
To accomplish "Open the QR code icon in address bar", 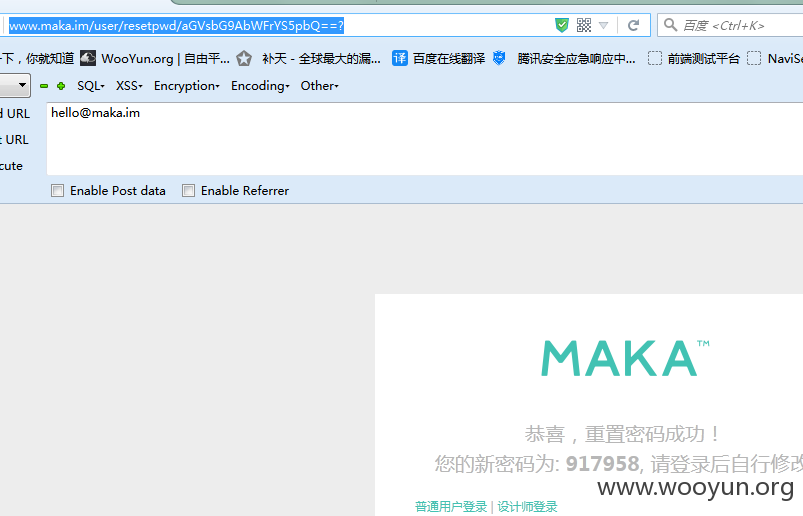I will pyautogui.click(x=584, y=25).
